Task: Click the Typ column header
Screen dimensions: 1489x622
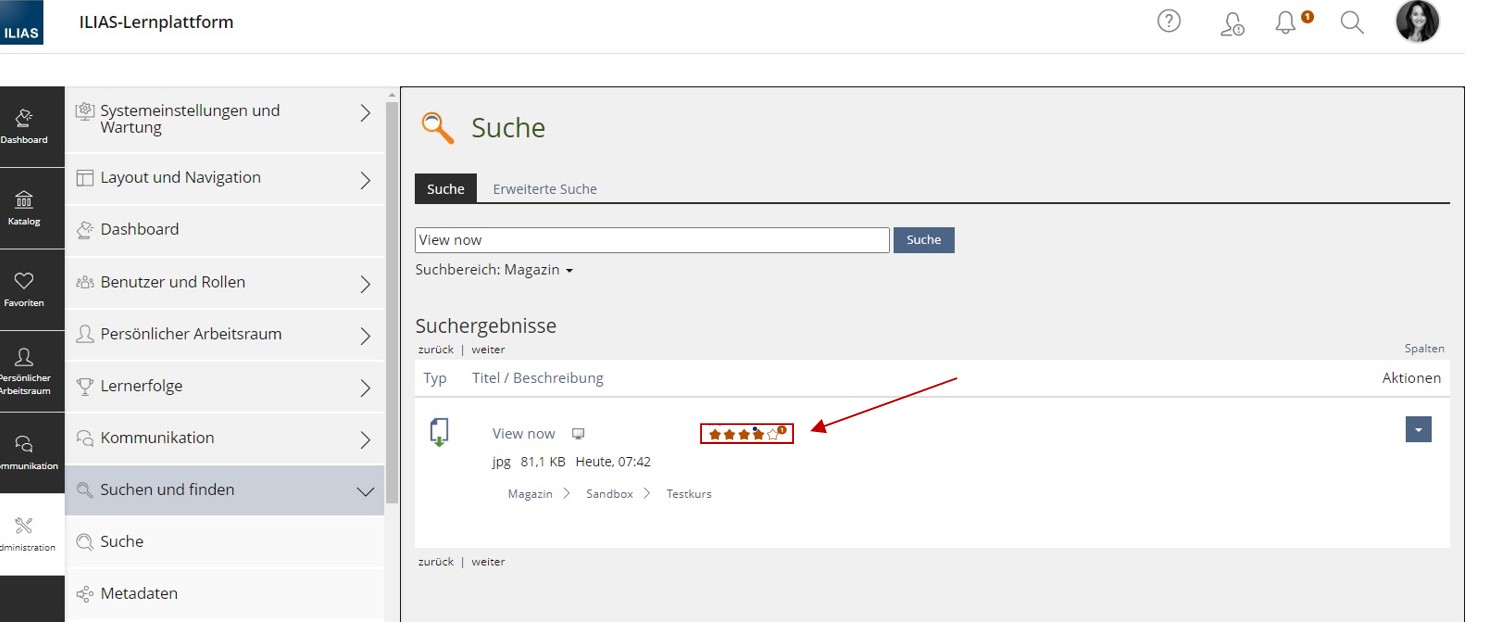Action: click(435, 378)
